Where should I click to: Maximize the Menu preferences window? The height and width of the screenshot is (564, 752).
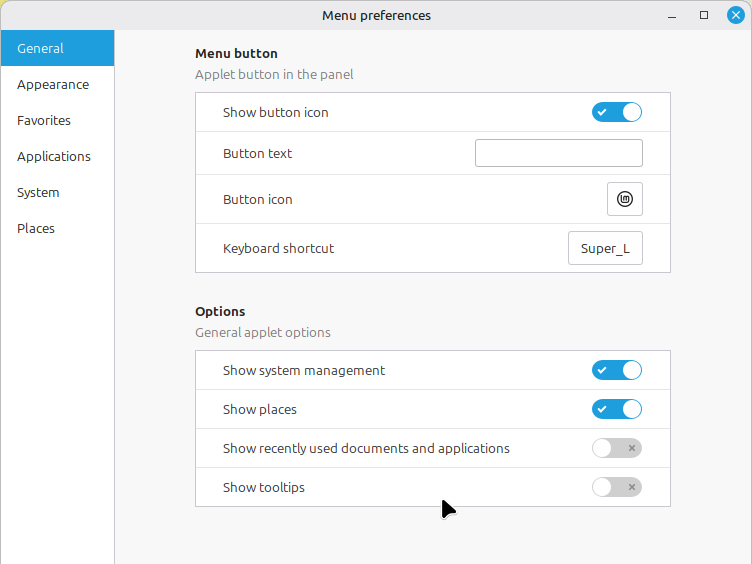pos(704,15)
